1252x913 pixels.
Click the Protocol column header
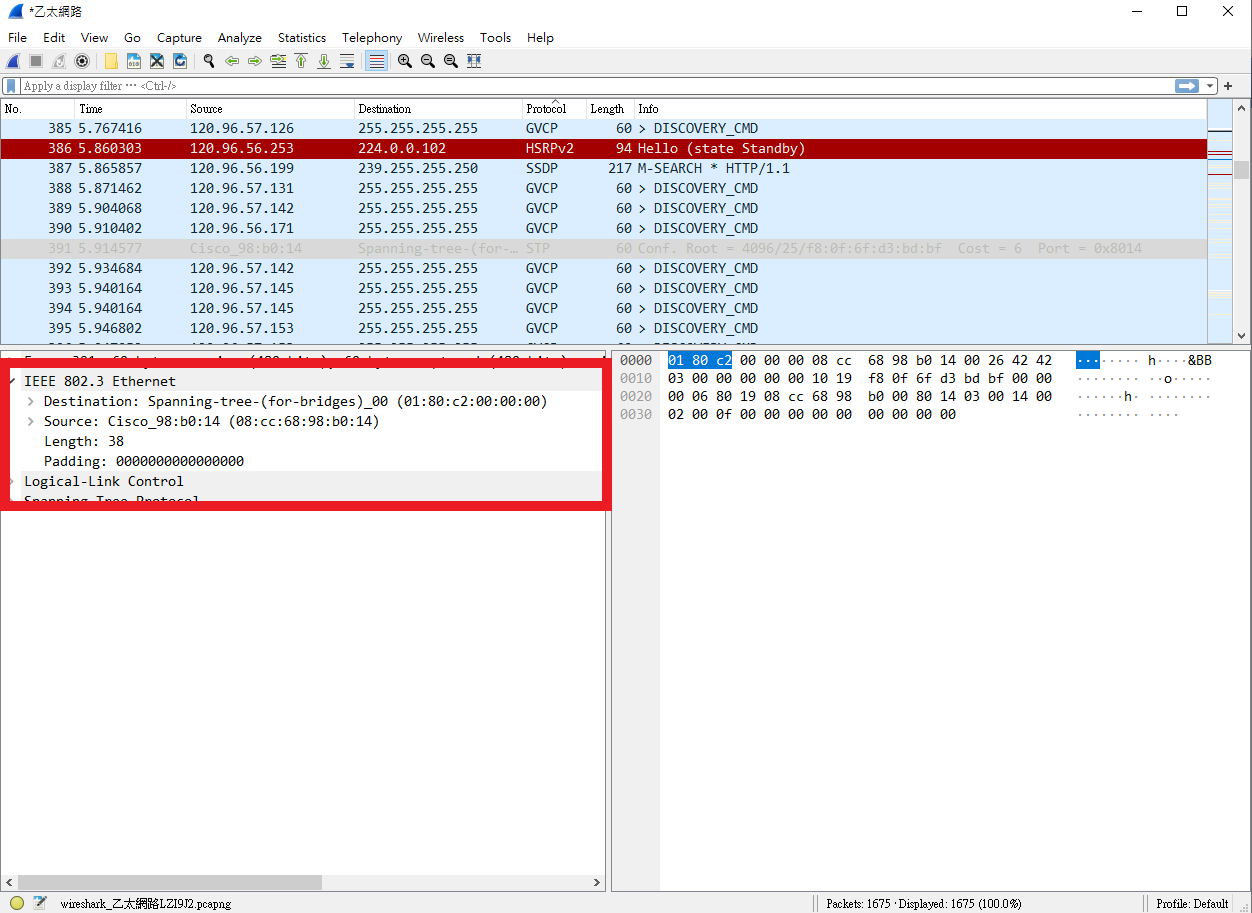(546, 108)
